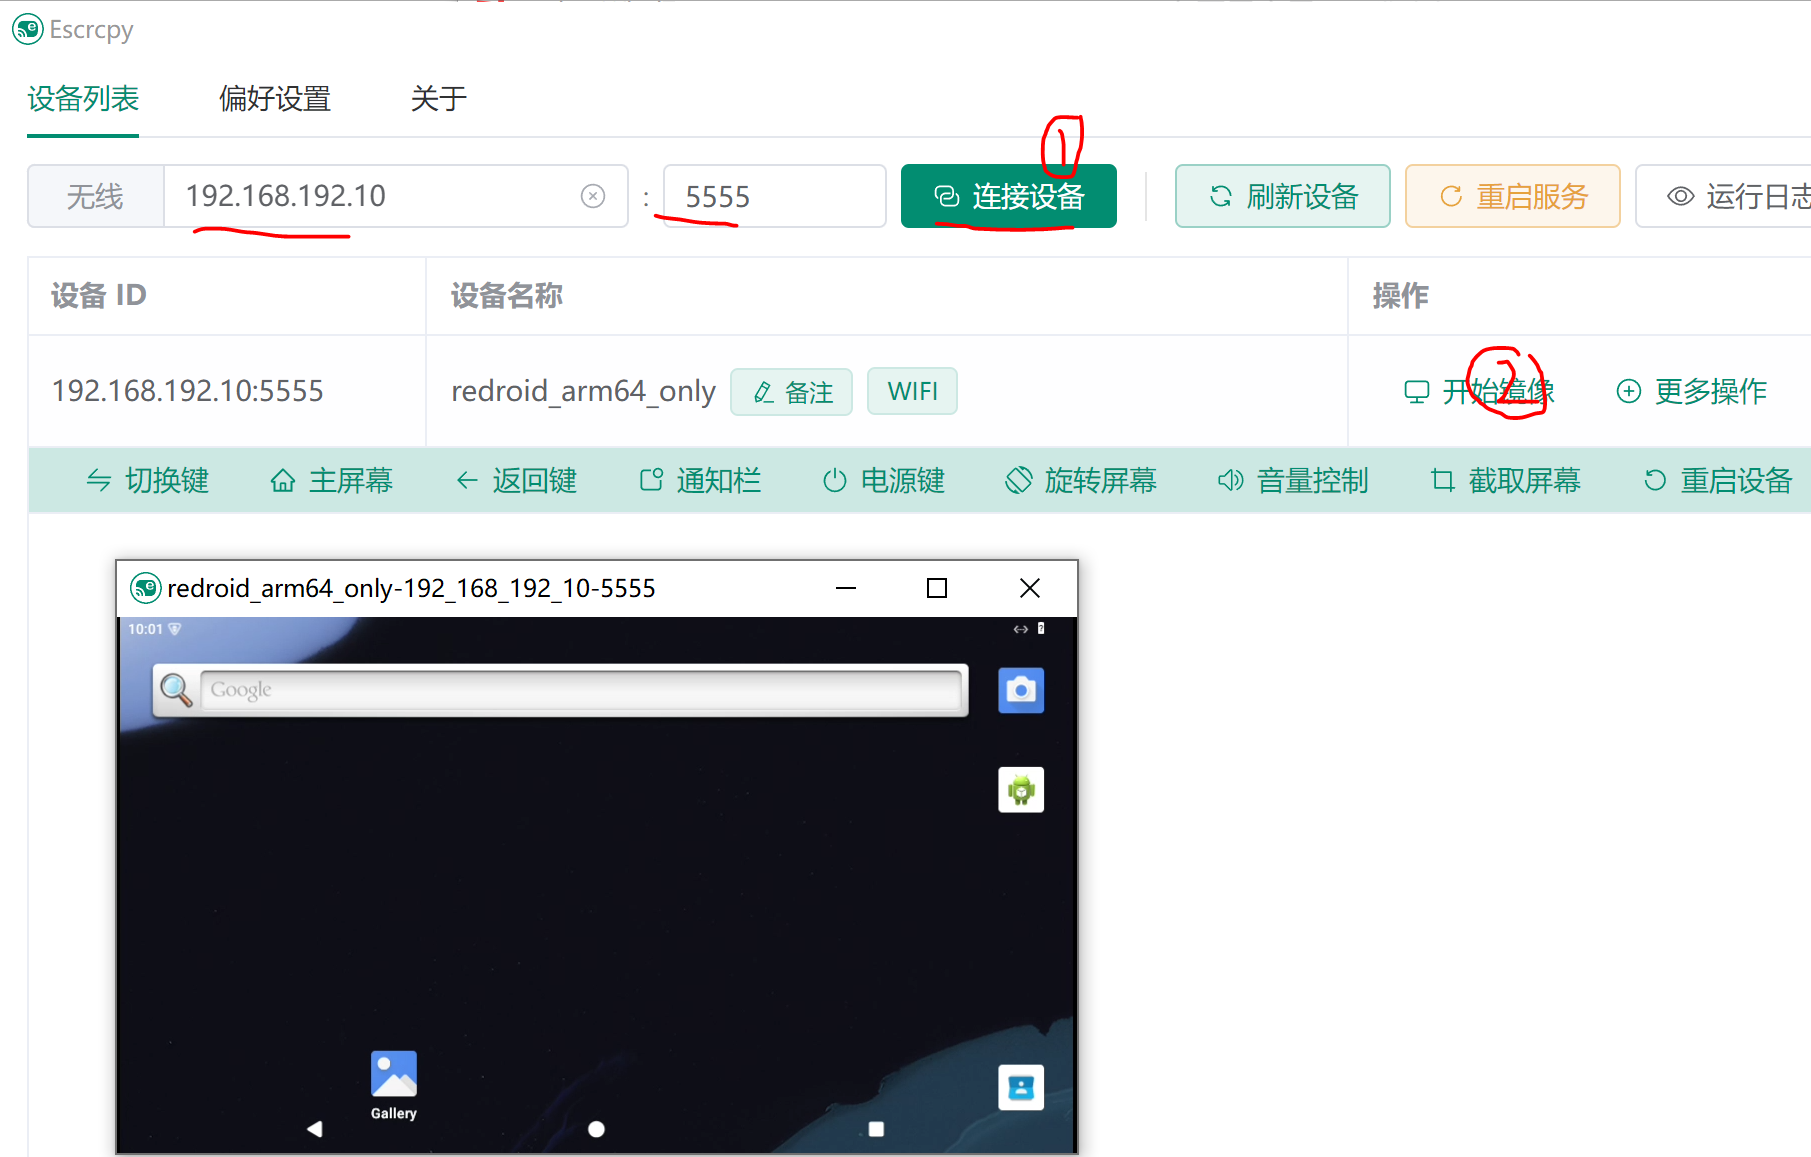The height and width of the screenshot is (1157, 1811).
Task: Click the 连接设备 button
Action: 1008,196
